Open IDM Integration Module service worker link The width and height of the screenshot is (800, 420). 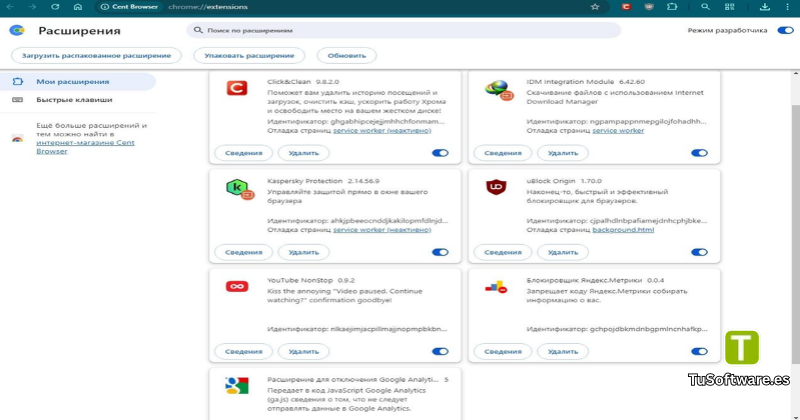[618, 131]
